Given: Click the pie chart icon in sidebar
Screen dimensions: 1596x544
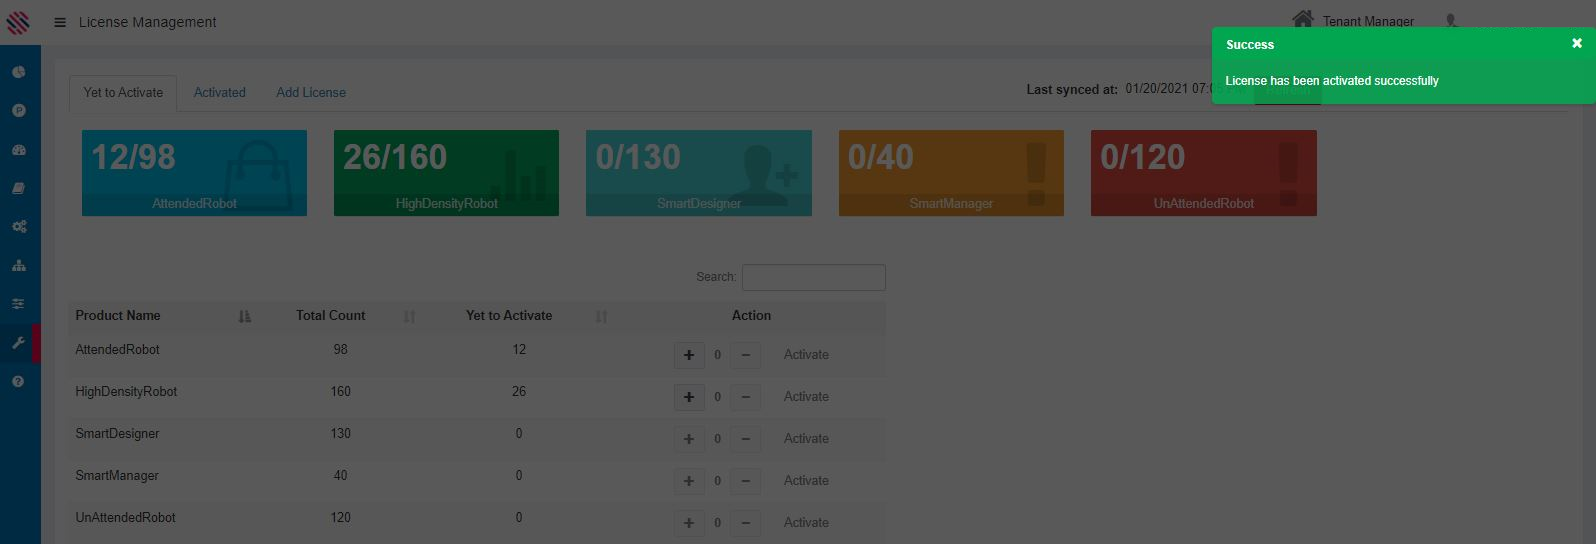Looking at the screenshot, I should pos(19,72).
